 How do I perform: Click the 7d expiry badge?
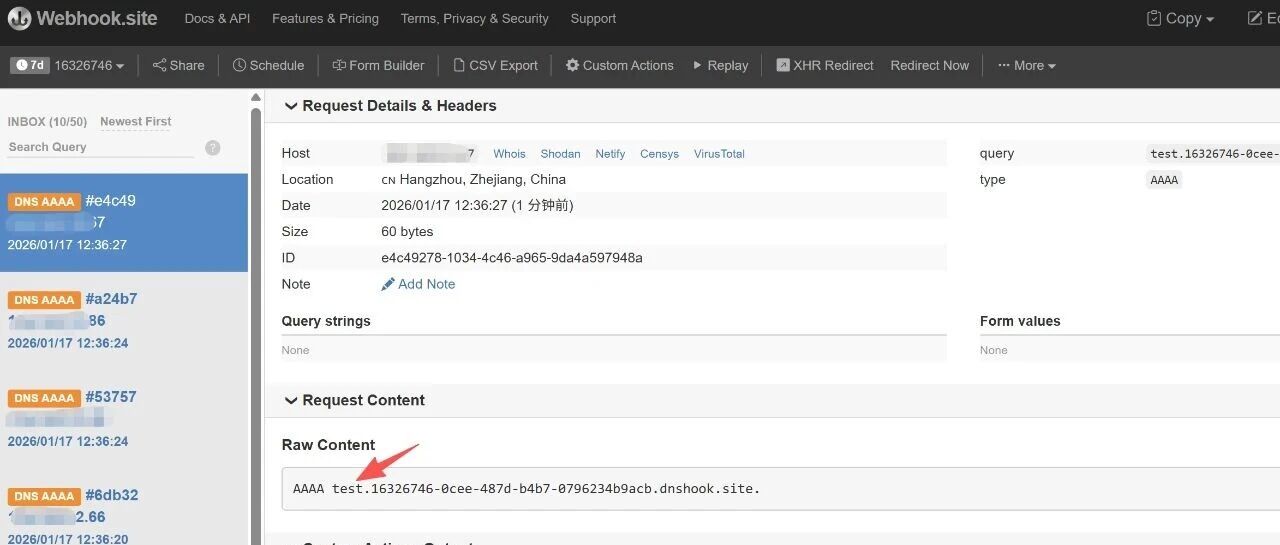29,65
